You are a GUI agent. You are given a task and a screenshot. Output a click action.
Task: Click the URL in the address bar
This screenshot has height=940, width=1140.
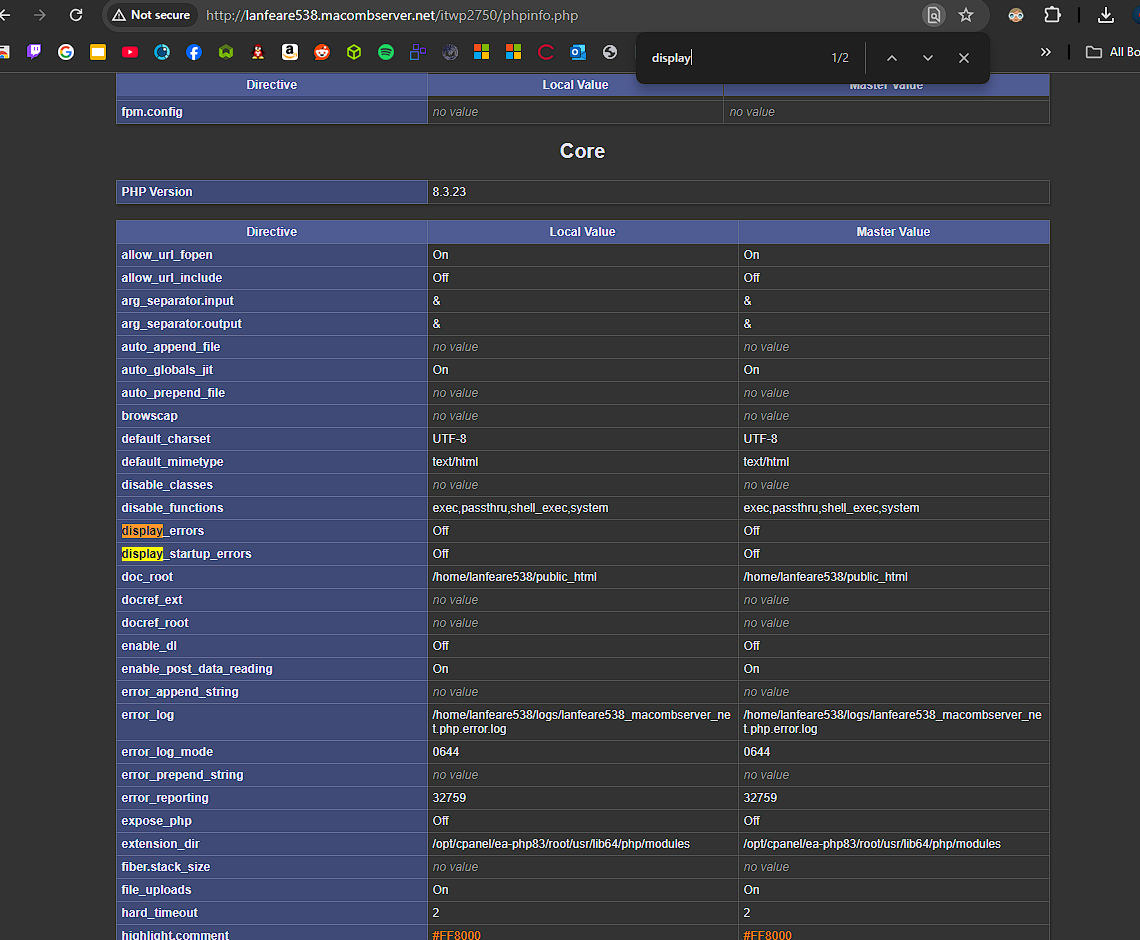(391, 15)
